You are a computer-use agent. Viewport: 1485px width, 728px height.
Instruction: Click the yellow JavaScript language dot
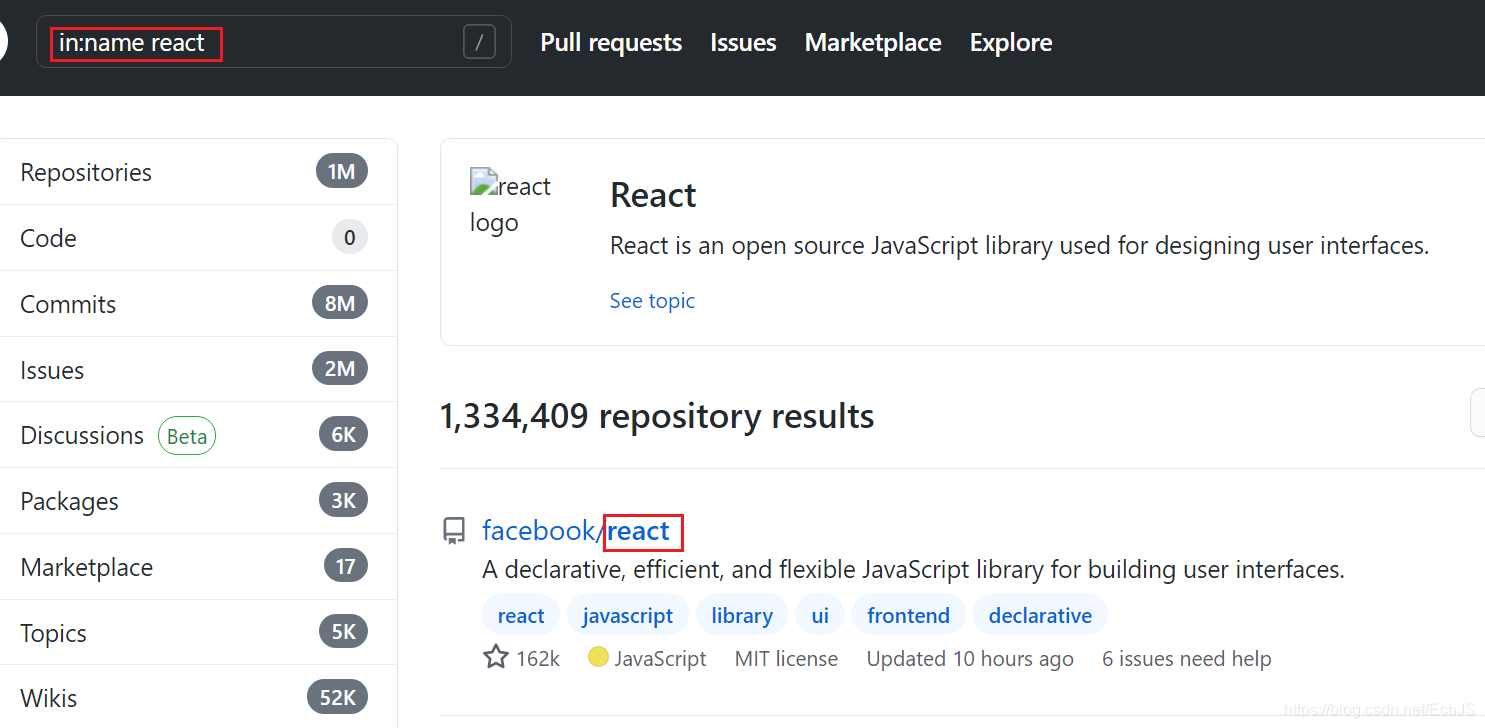click(598, 657)
